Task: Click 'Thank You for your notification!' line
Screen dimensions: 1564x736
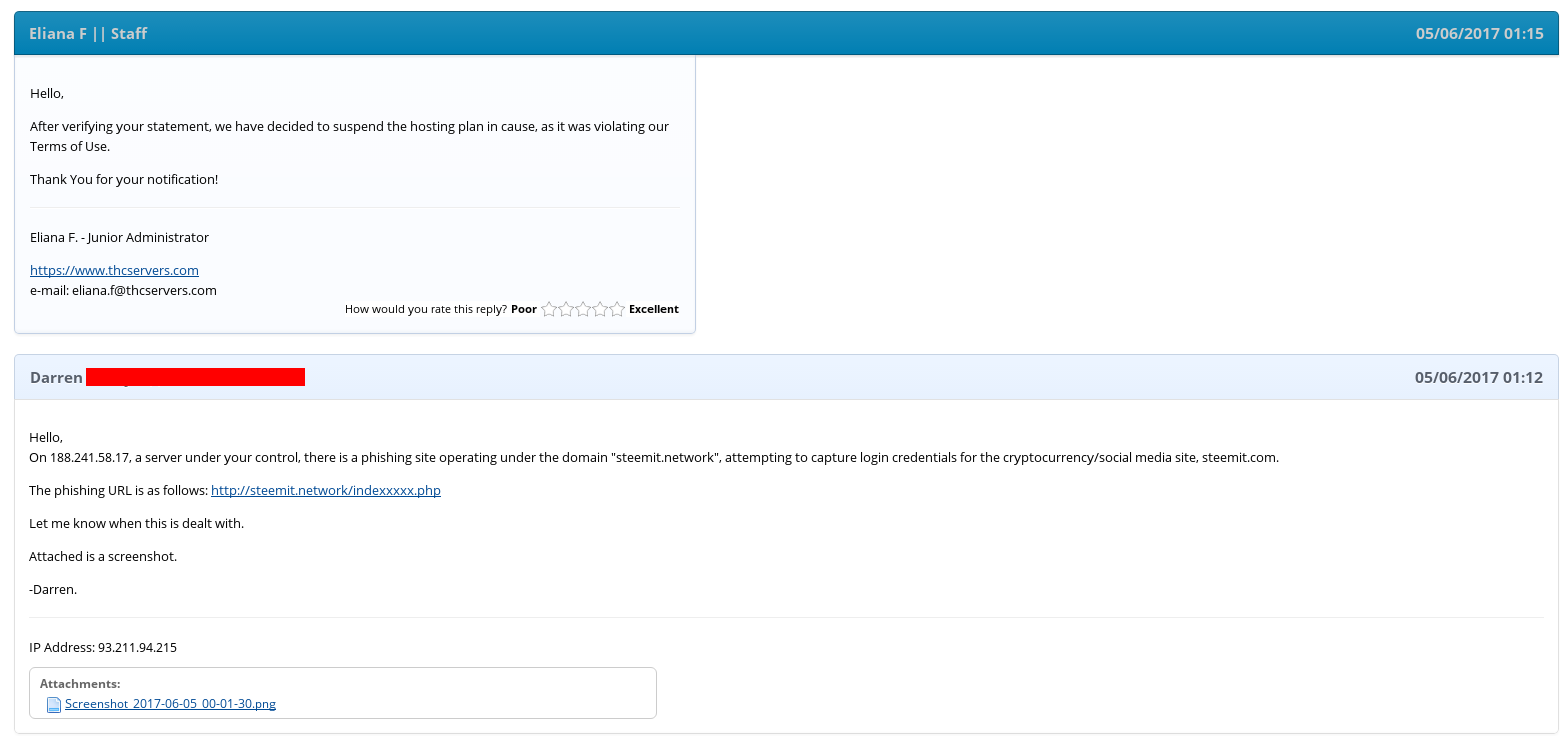Action: tap(124, 179)
